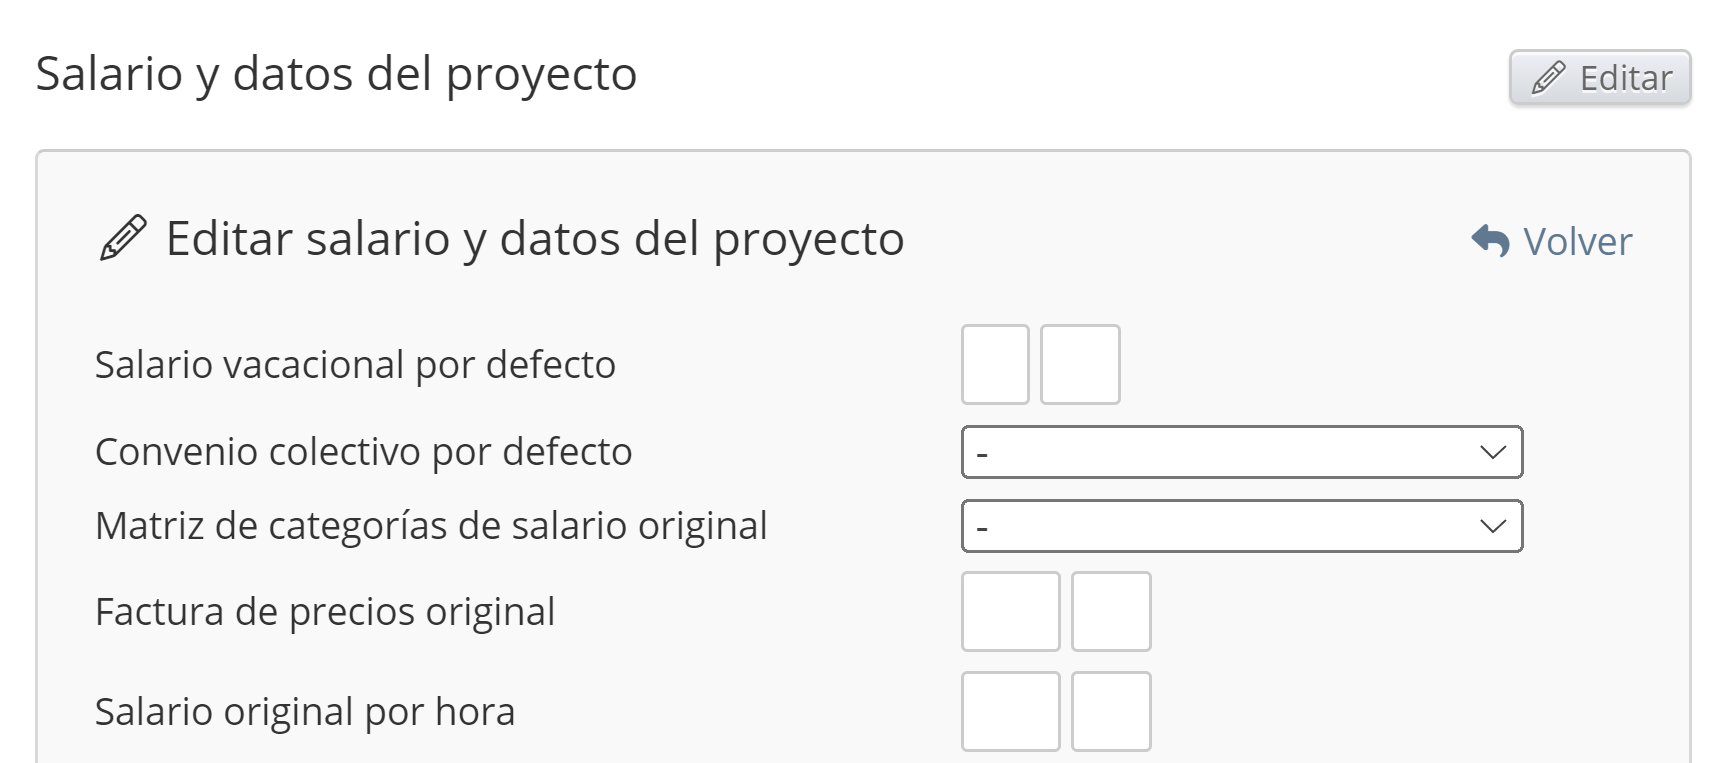Open the Convenio colectivo por defecto dropdown
1721x763 pixels.
pyautogui.click(x=1241, y=452)
